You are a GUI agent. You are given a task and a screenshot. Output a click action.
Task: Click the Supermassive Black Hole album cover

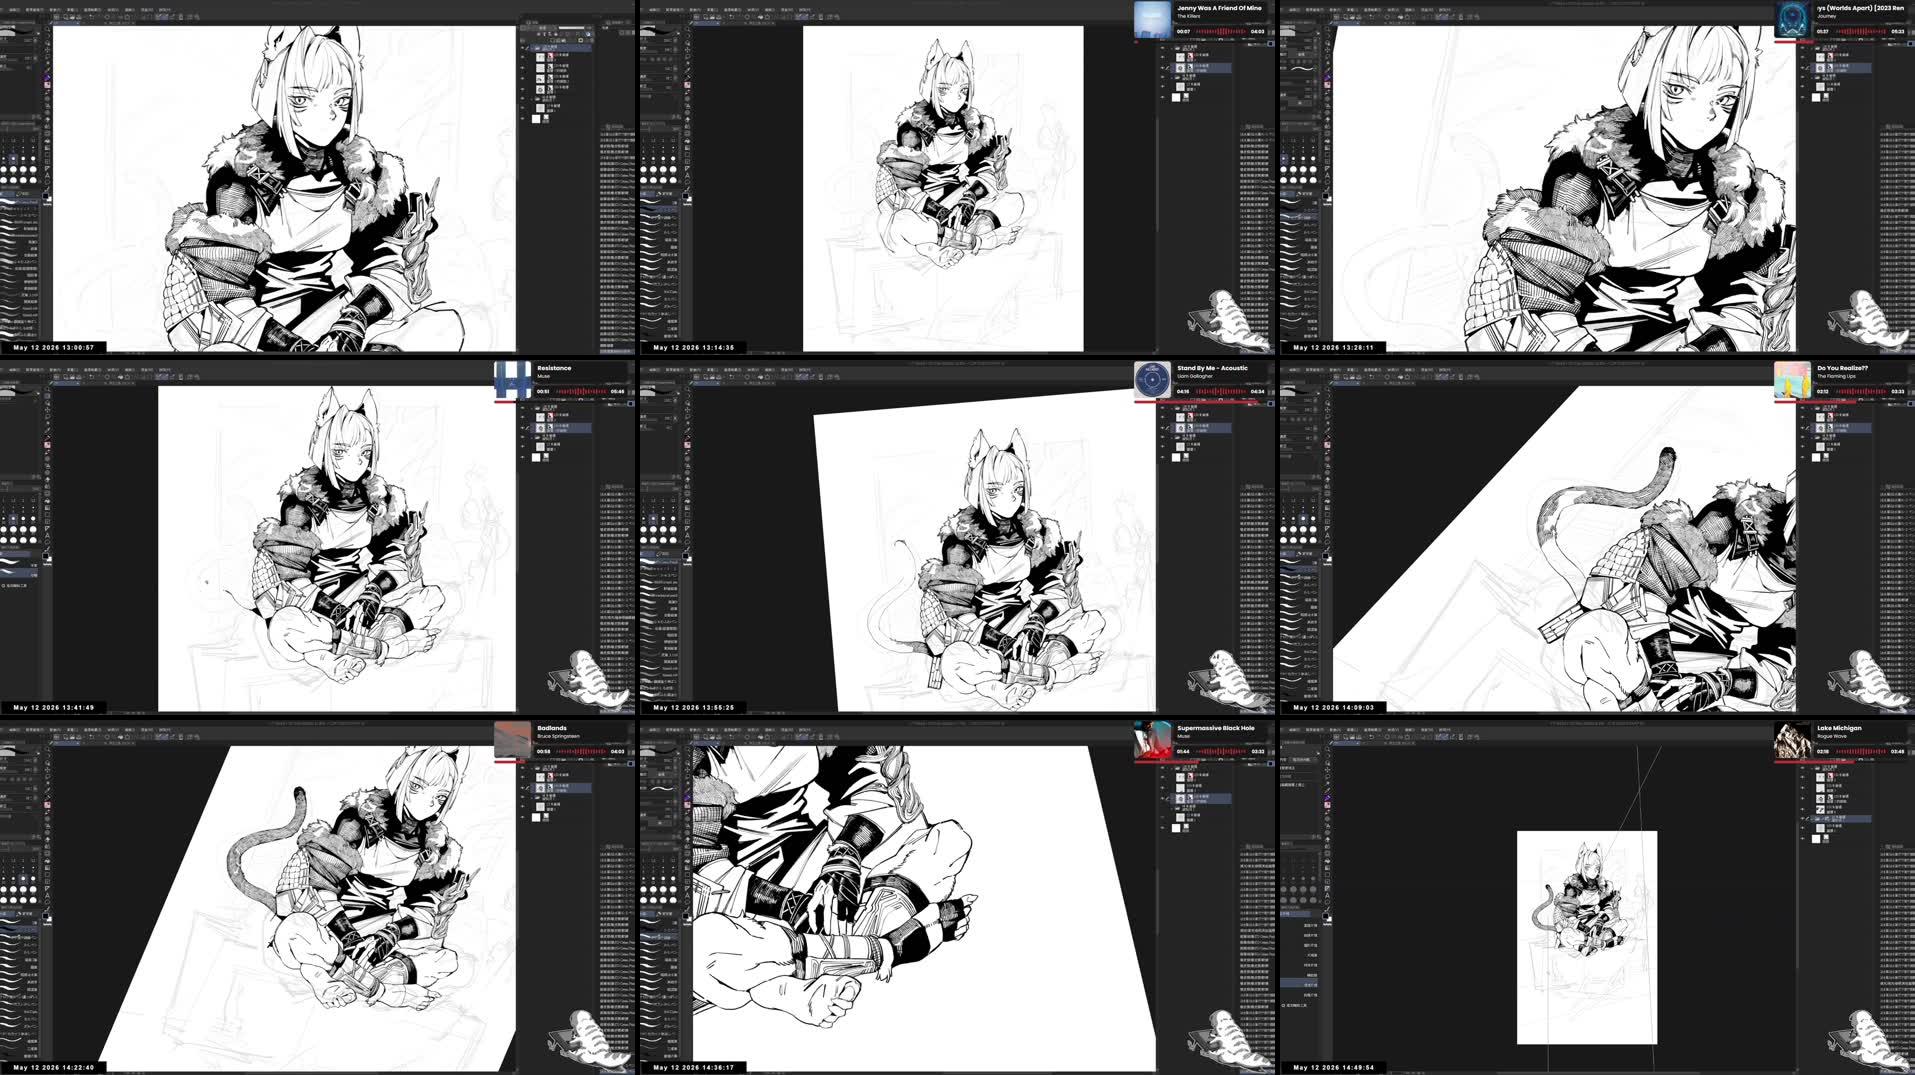pyautogui.click(x=1152, y=740)
